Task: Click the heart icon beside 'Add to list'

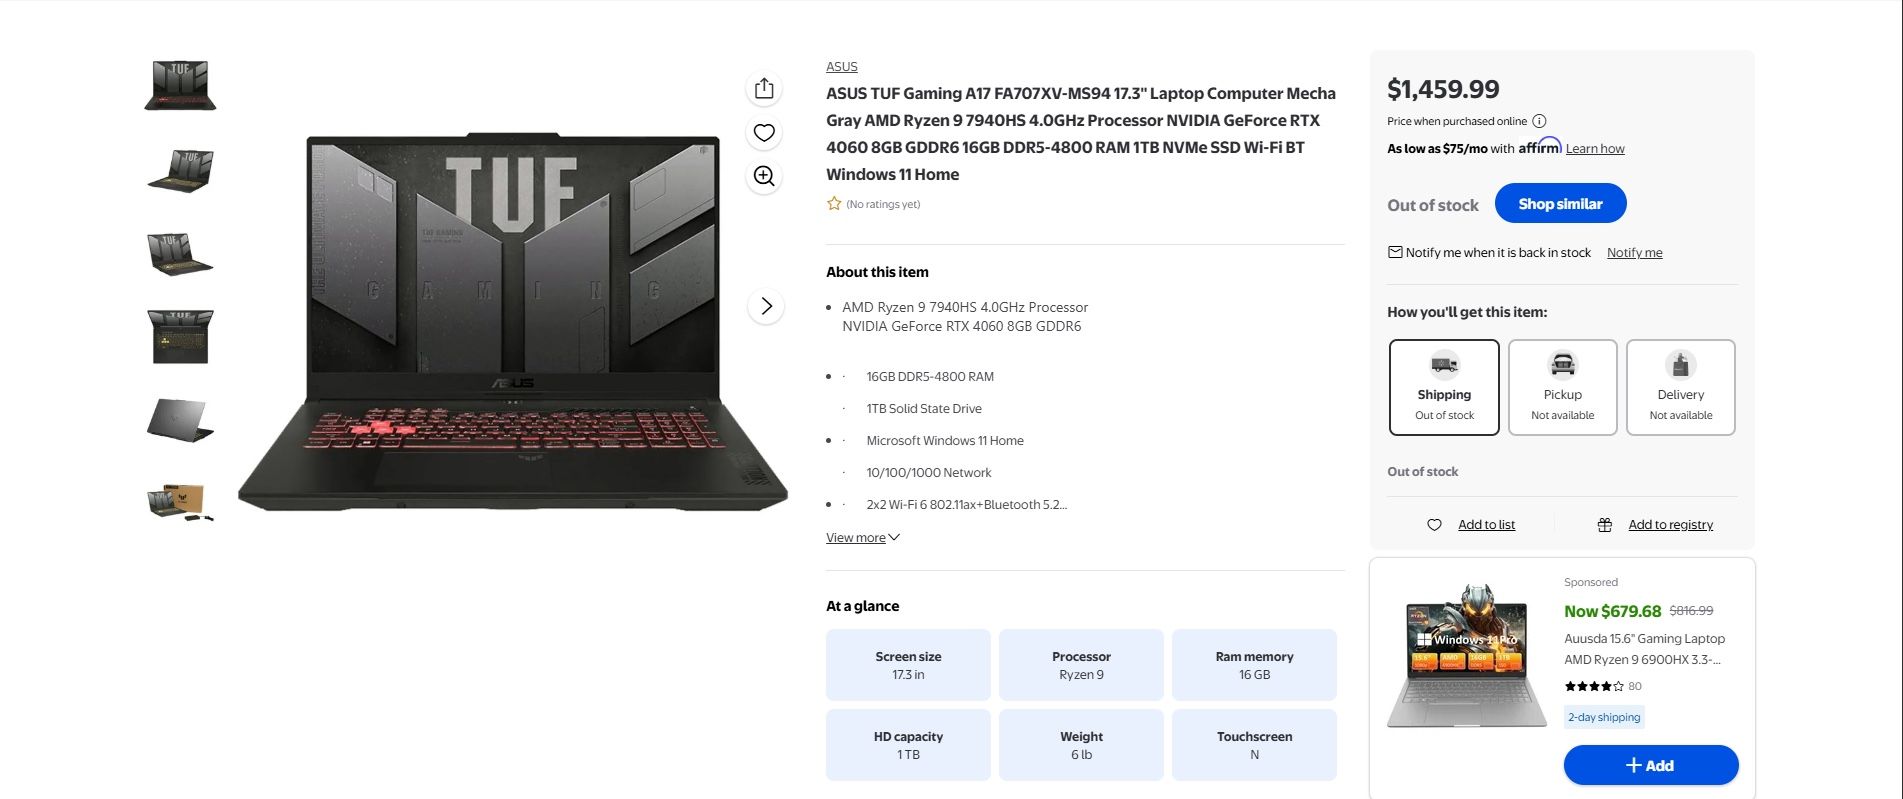Action: (1434, 525)
